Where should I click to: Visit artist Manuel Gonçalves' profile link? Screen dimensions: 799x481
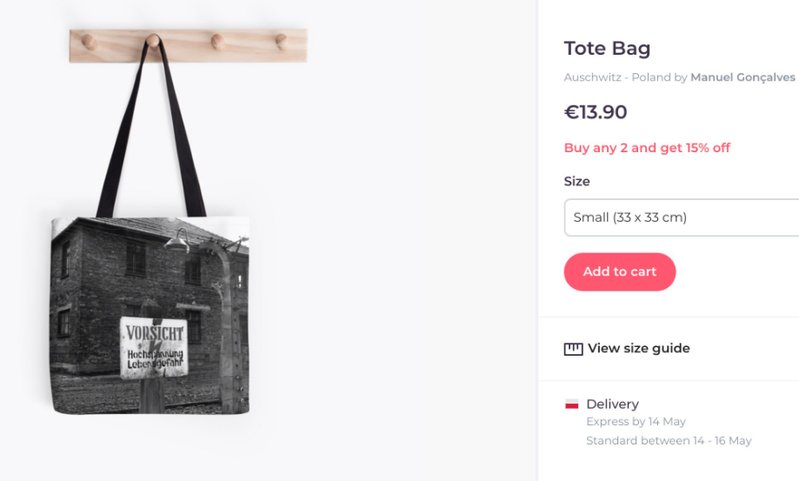pyautogui.click(x=742, y=77)
